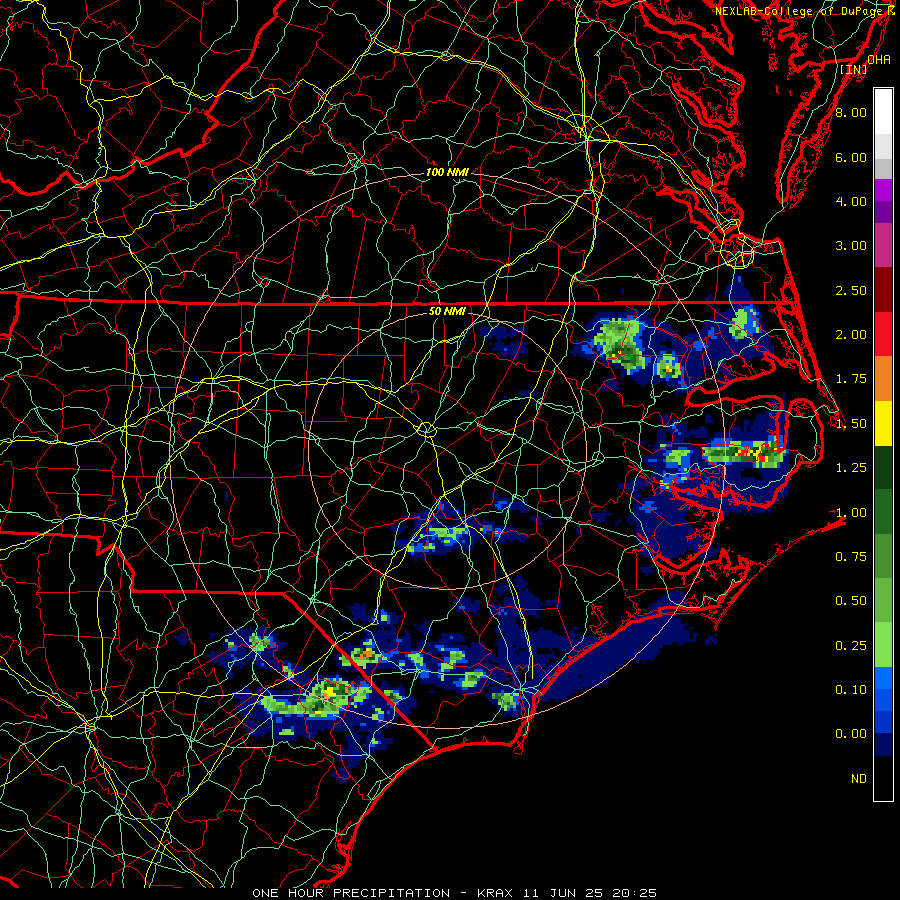This screenshot has width=900, height=900.
Task: Click the 'ONE HOUR PRECIPITATION' footer title
Action: pyautogui.click(x=351, y=893)
